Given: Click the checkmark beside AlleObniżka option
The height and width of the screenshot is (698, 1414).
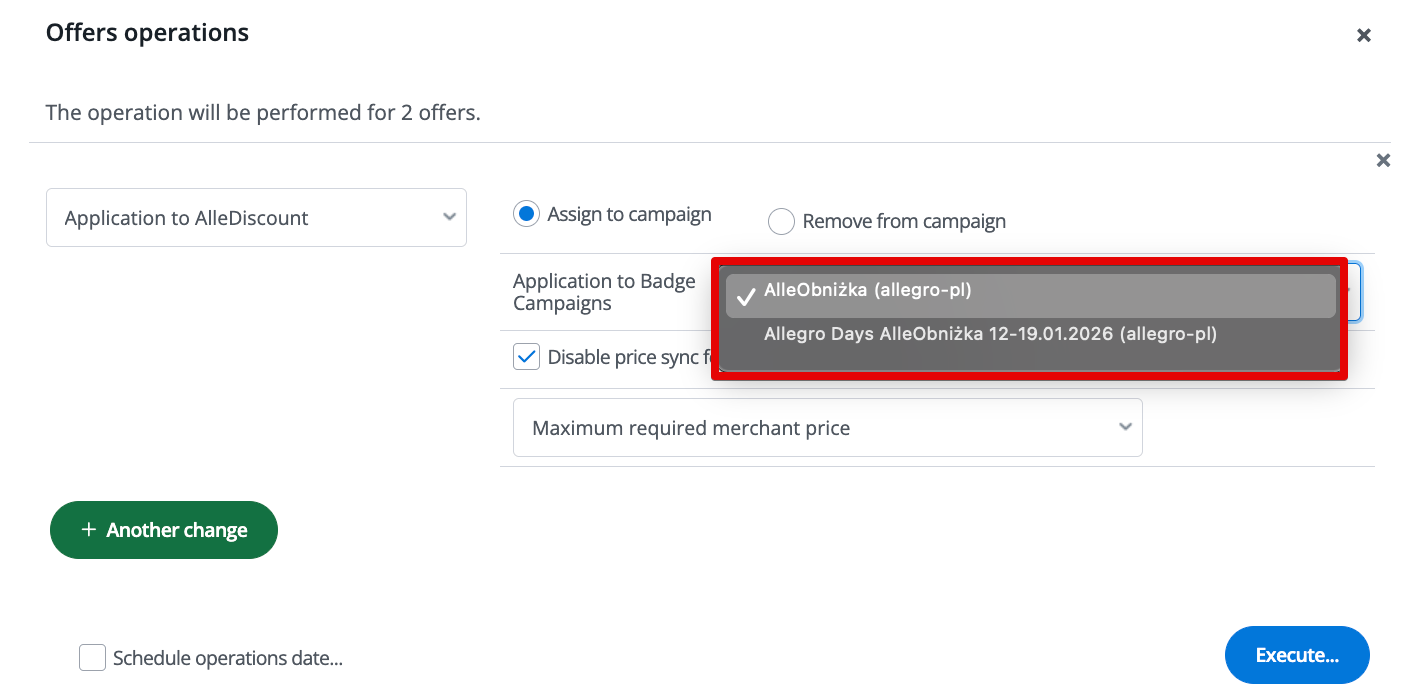Looking at the screenshot, I should click(745, 297).
